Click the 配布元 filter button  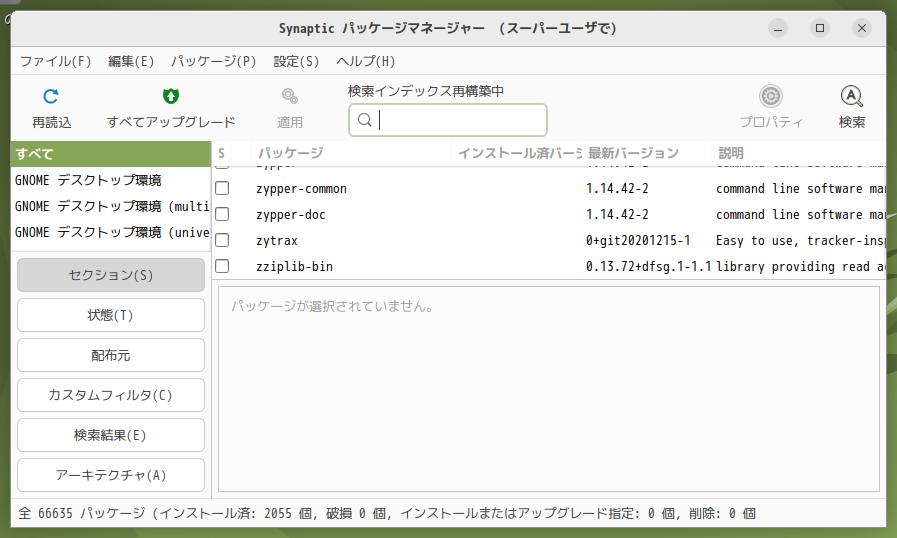(111, 355)
